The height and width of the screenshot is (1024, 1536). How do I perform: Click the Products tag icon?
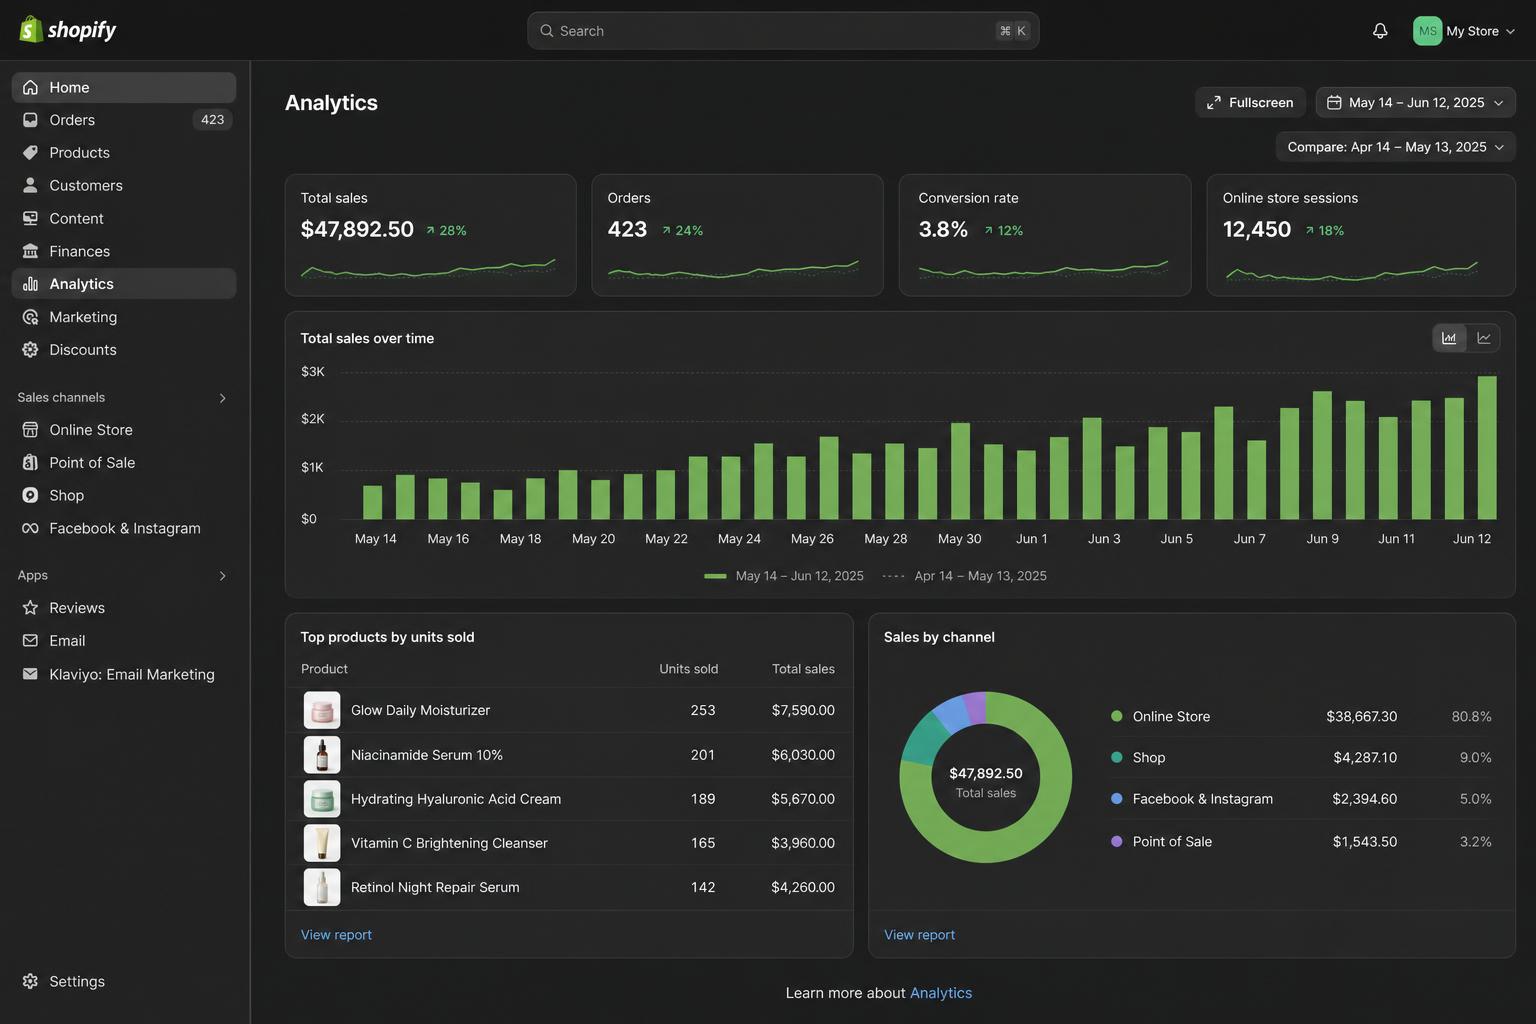point(31,153)
